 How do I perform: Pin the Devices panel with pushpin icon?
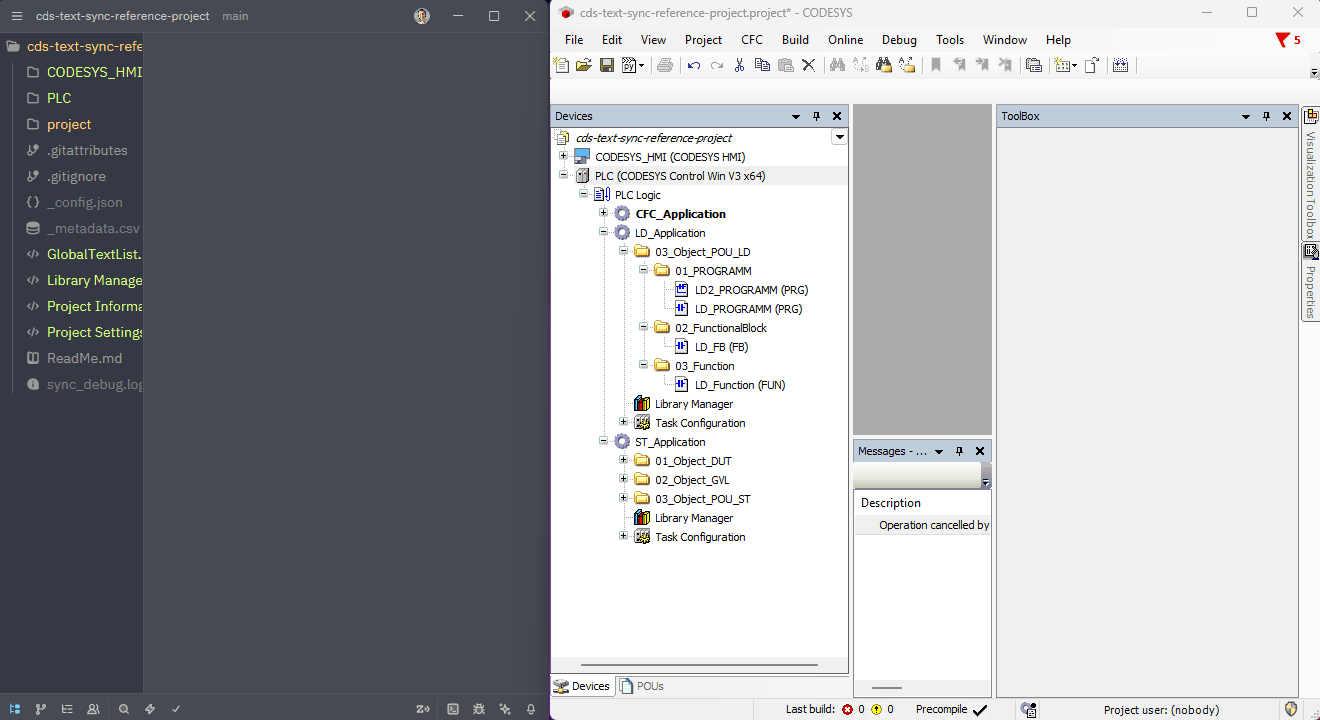817,116
